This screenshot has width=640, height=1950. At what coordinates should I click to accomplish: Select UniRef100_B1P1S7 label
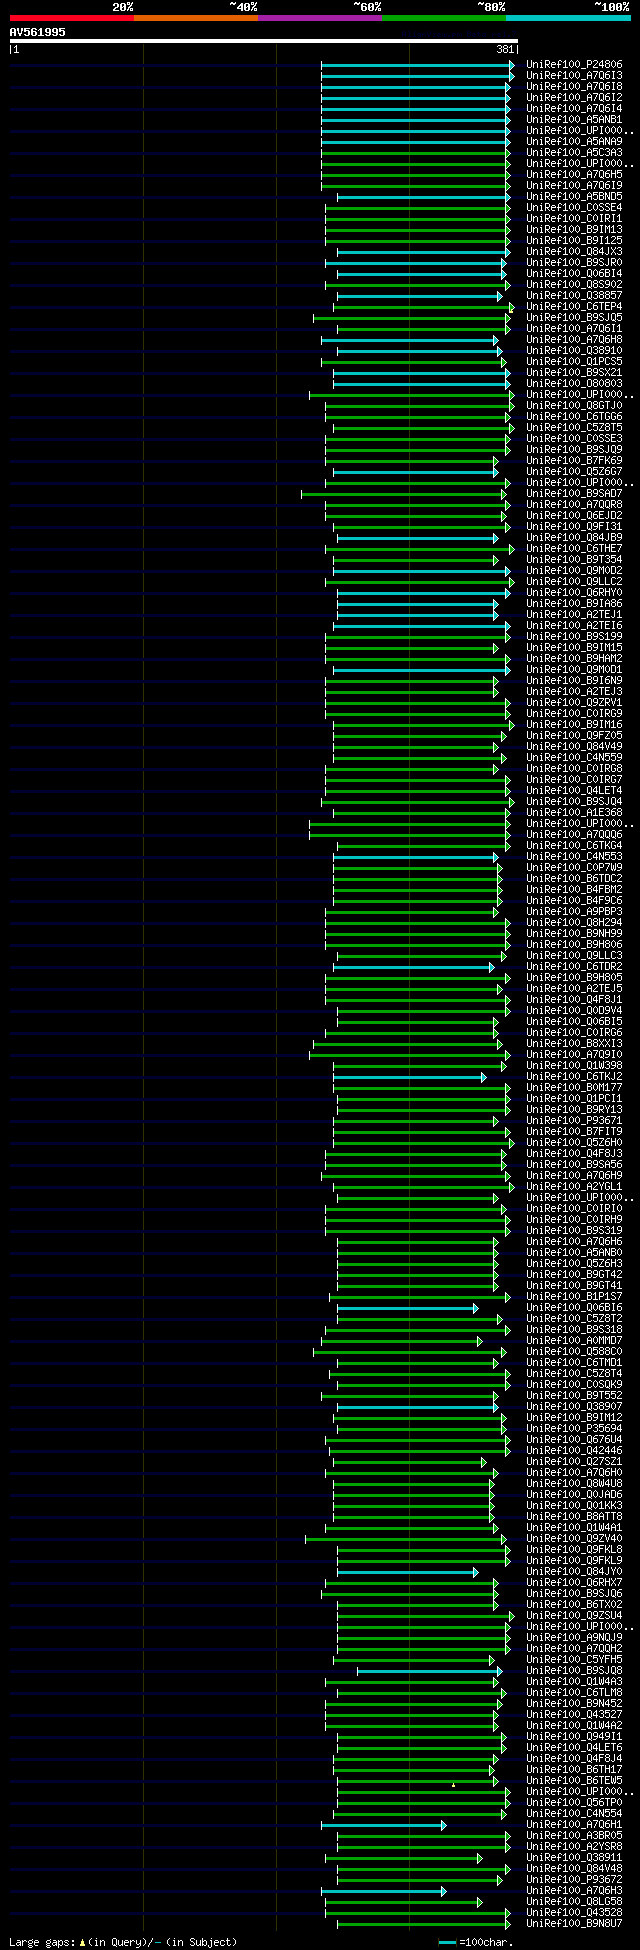pos(574,1296)
